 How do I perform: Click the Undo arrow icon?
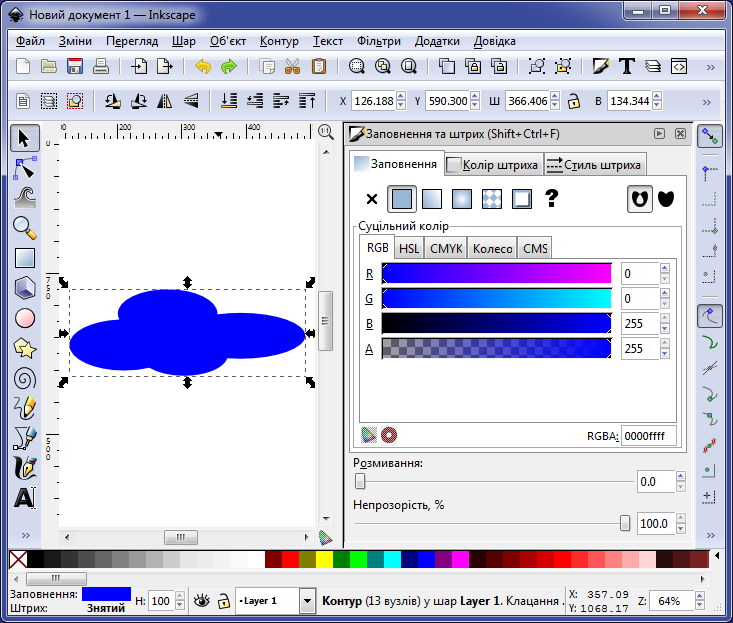pos(203,67)
